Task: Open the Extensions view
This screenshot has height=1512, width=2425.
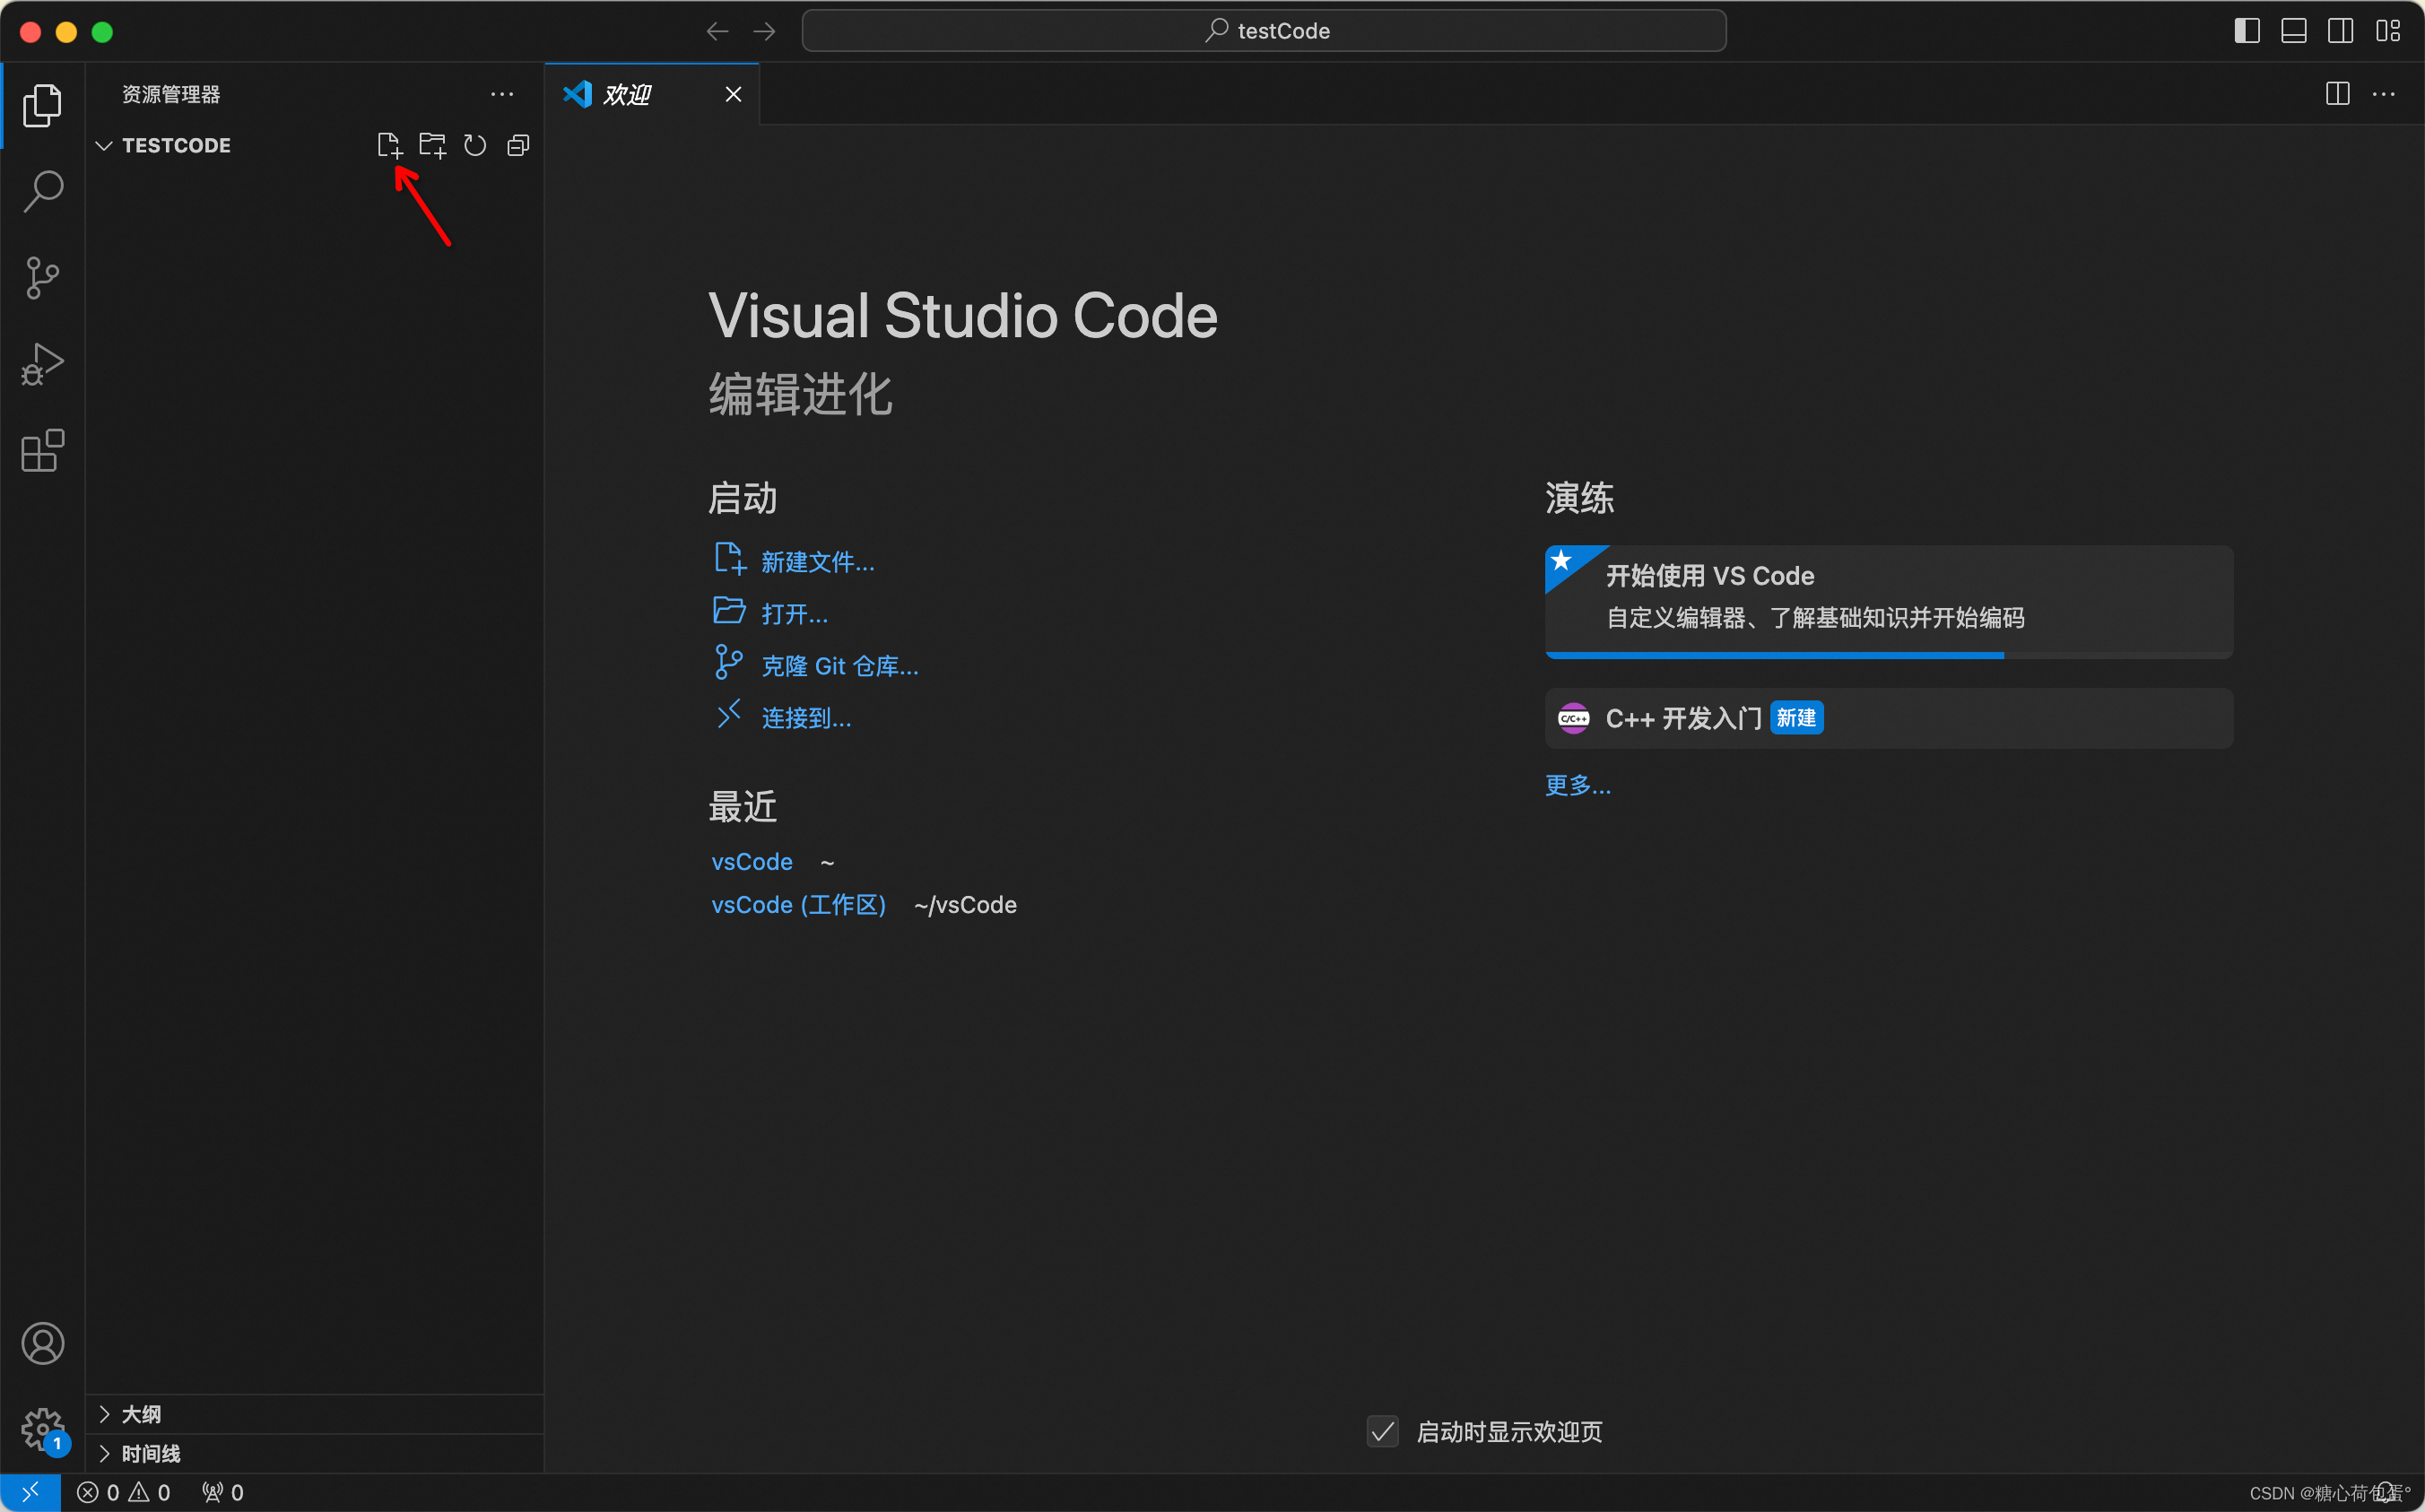Action: coord(42,451)
